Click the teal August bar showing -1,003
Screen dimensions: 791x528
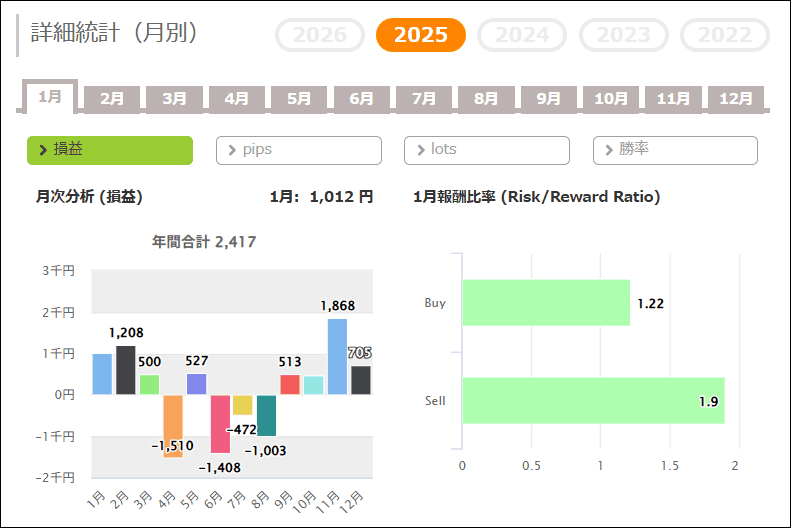click(266, 415)
